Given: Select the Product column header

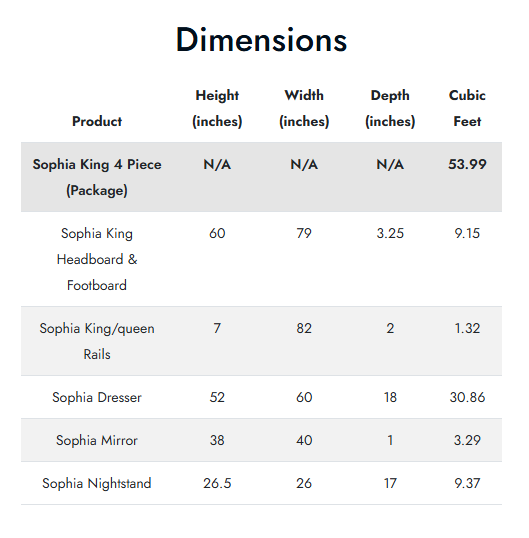Looking at the screenshot, I should pyautogui.click(x=97, y=121).
